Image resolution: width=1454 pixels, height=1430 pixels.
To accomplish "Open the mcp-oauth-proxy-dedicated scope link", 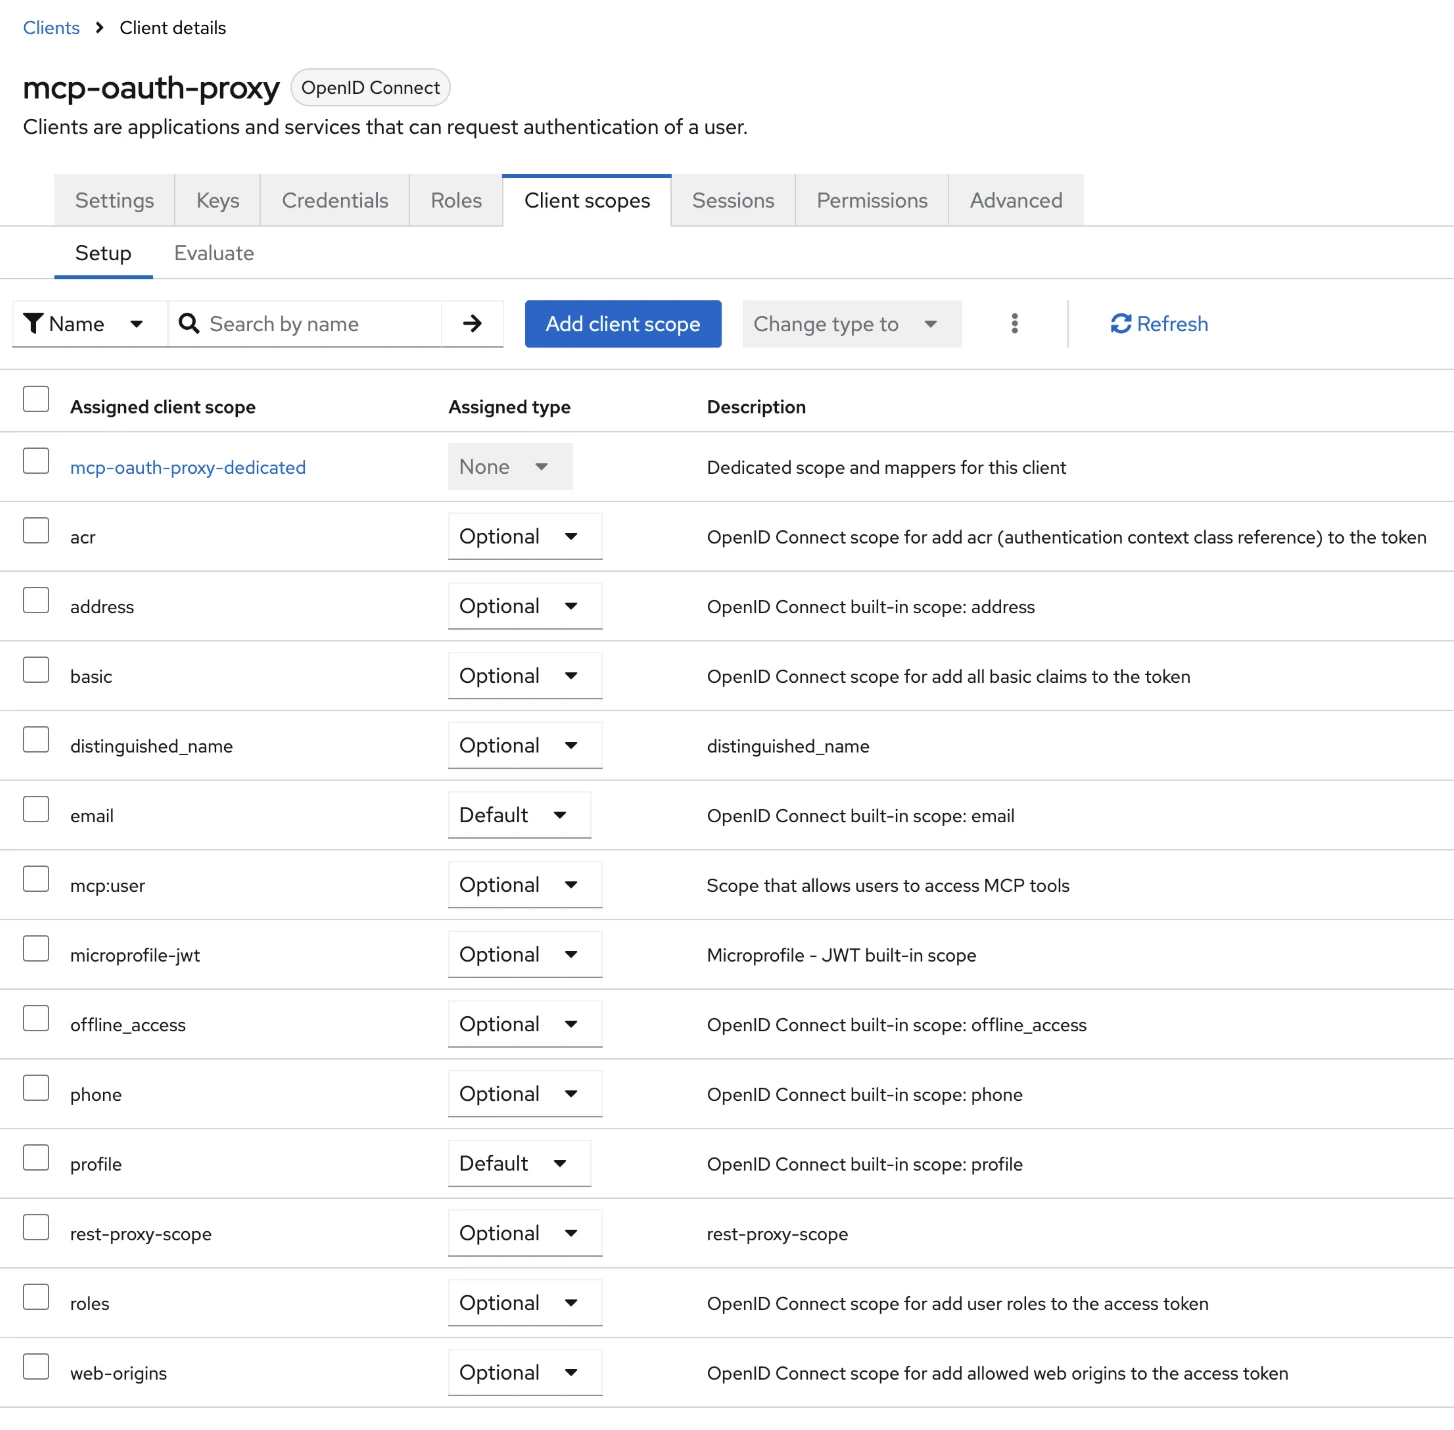I will [x=188, y=467].
